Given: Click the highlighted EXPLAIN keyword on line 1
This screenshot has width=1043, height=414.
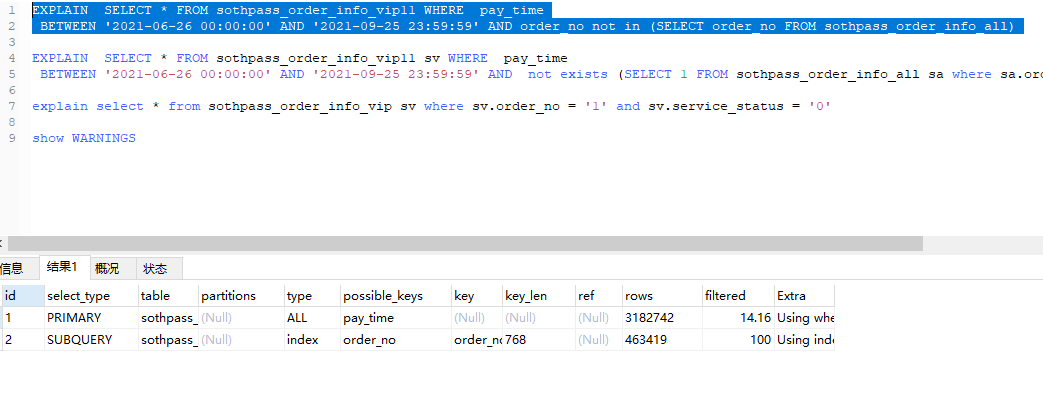Looking at the screenshot, I should pos(60,11).
